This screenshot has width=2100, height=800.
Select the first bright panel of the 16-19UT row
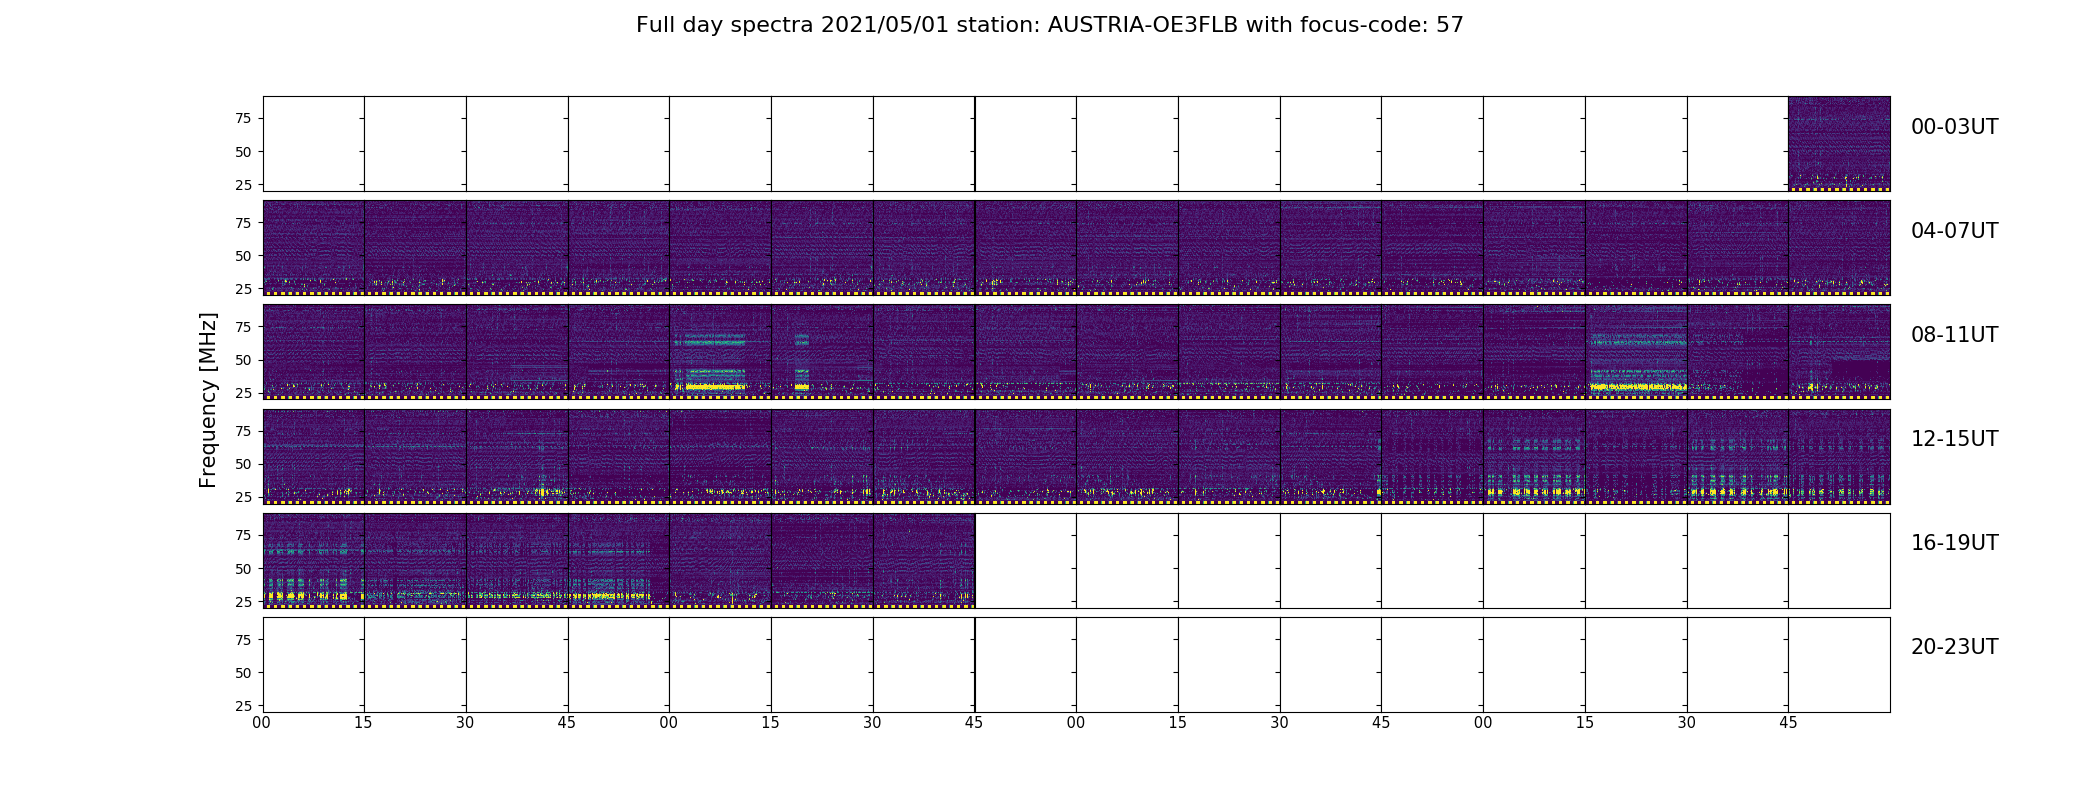(x=313, y=561)
